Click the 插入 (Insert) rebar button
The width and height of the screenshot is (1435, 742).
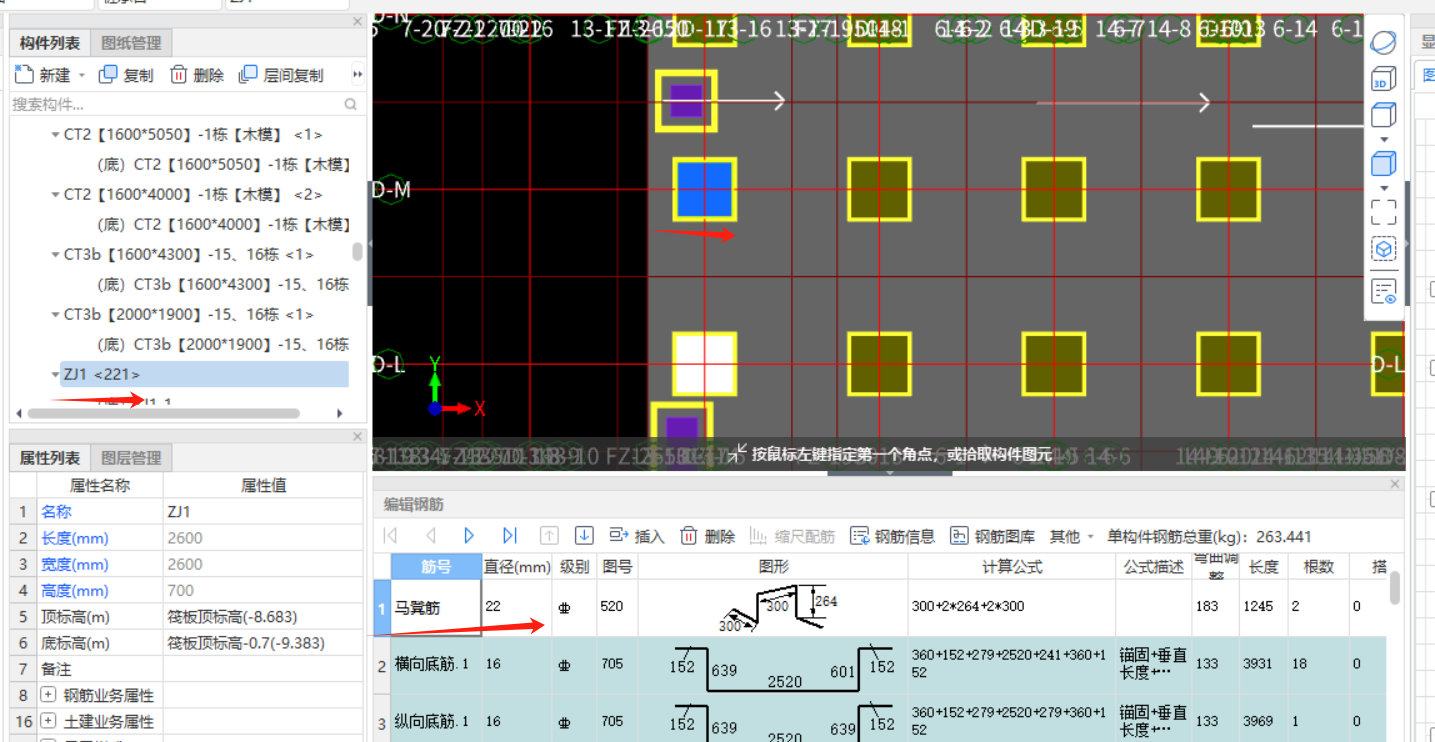[637, 536]
